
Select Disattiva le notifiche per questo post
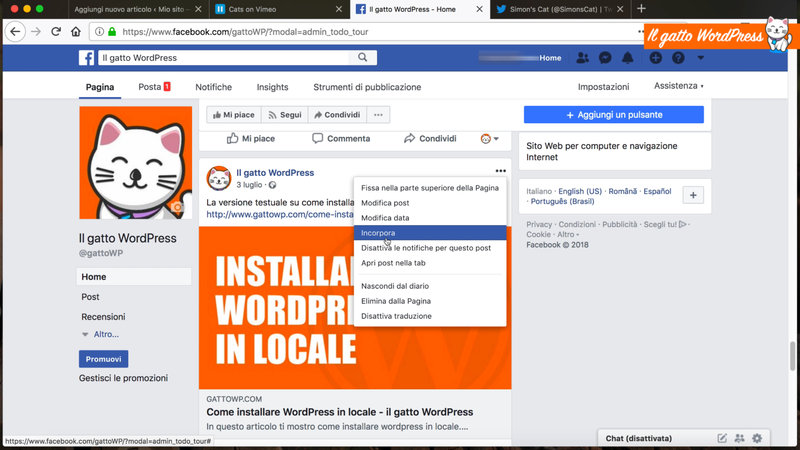tap(430, 248)
